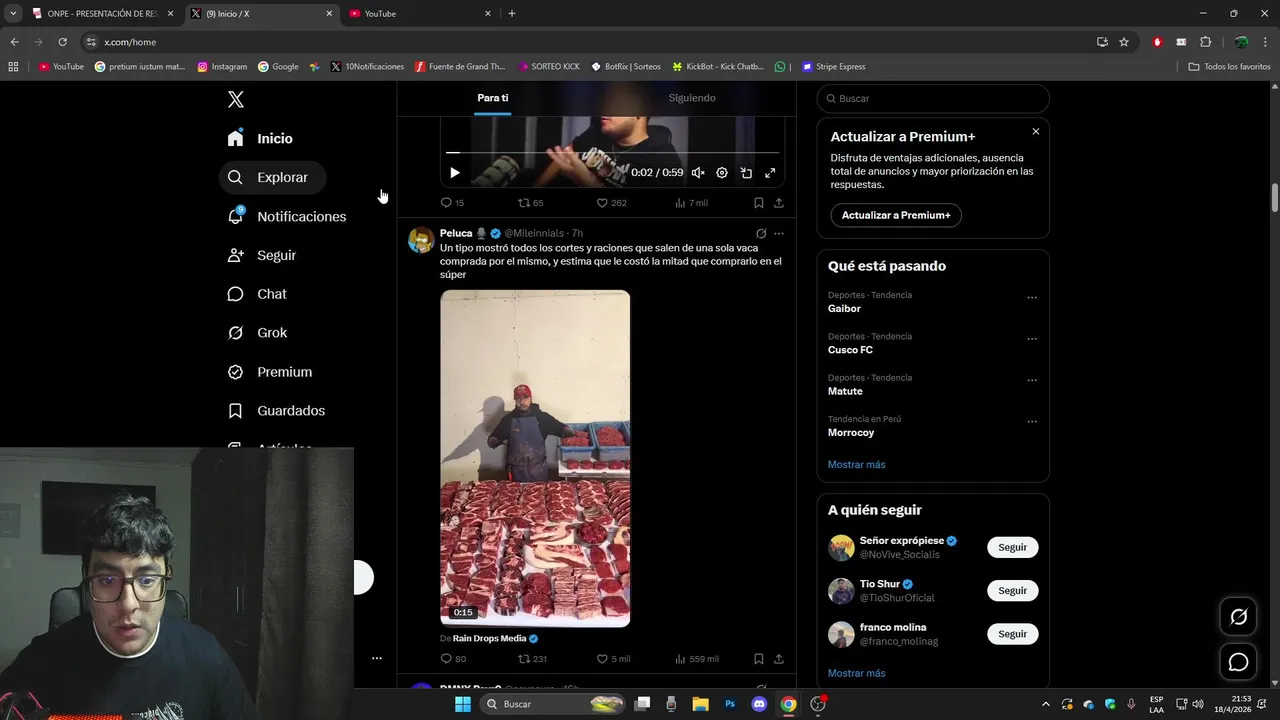The image size is (1280, 720).
Task: Expand top video to fullscreen
Action: (770, 172)
